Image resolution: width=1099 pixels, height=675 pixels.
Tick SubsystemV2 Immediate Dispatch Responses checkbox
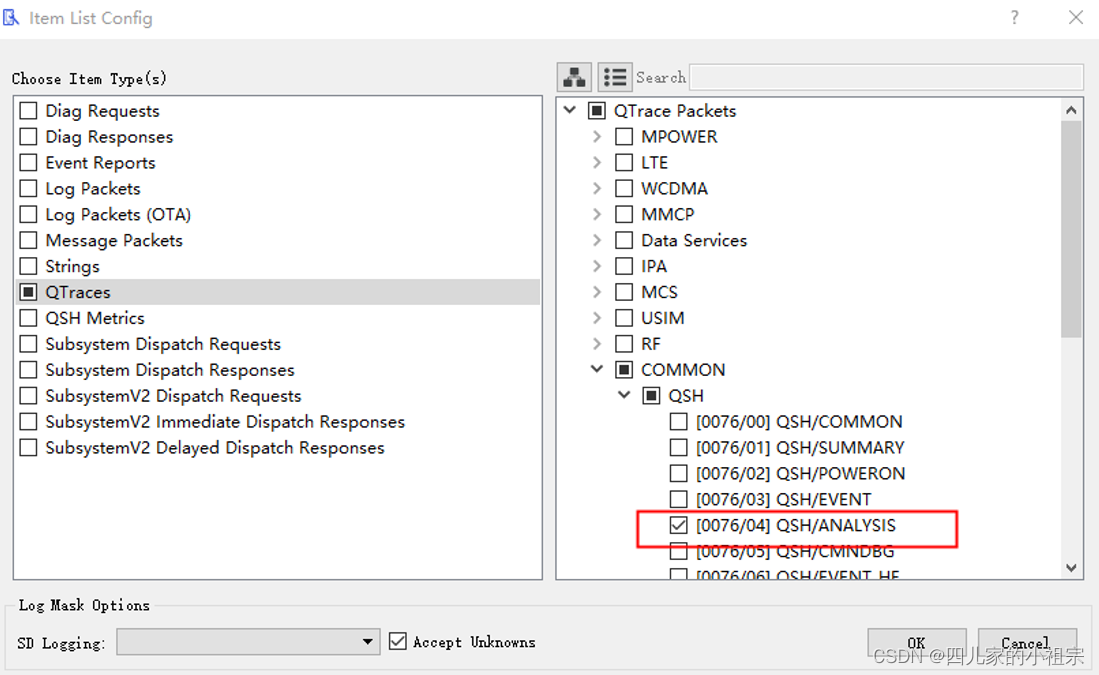[29, 422]
